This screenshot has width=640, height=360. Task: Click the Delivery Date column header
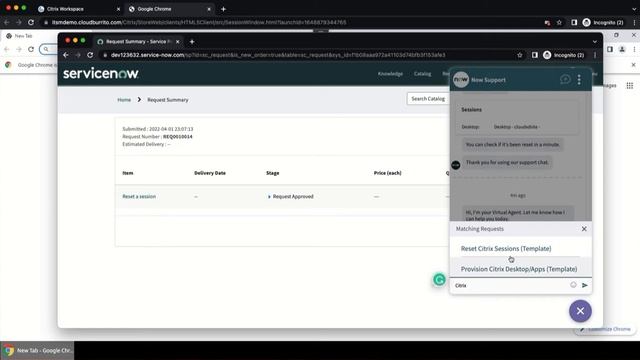210,173
